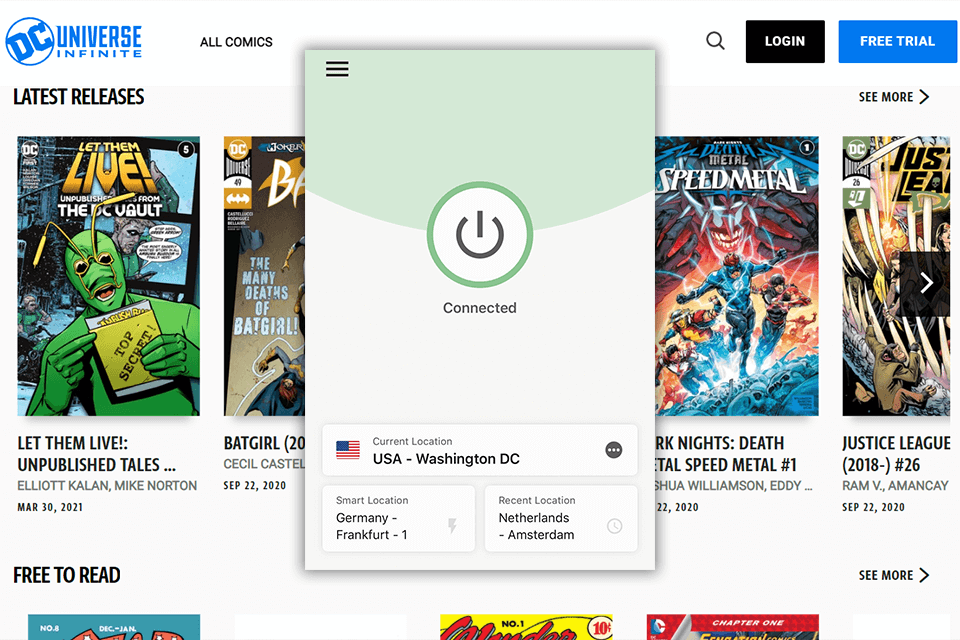The width and height of the screenshot is (960, 640).
Task: Click author ELLIOTT KALAN, MIKE NORTON
Action: pos(107,486)
